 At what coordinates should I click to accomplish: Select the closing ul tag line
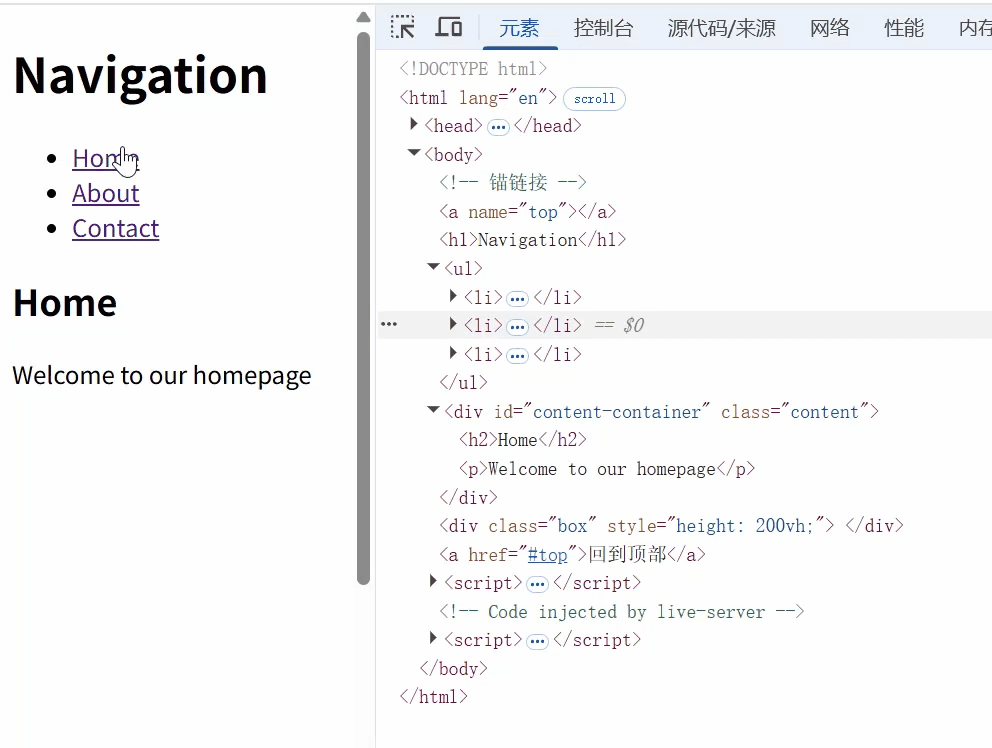[x=464, y=383]
